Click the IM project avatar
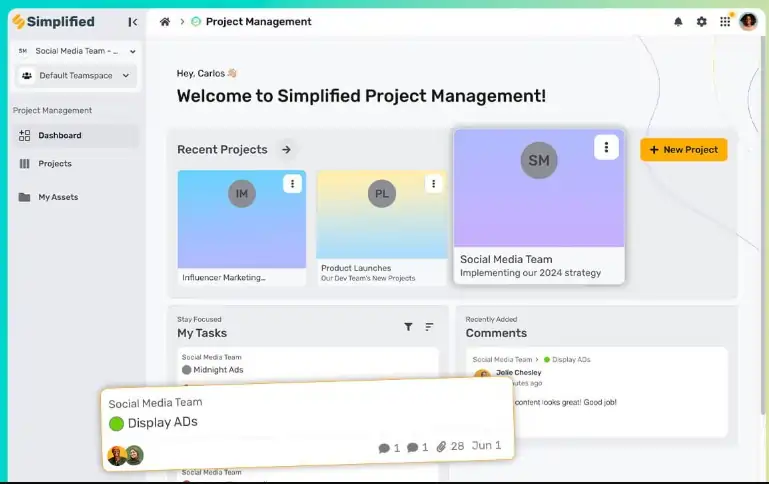Screen dimensions: 769x484 point(242,194)
